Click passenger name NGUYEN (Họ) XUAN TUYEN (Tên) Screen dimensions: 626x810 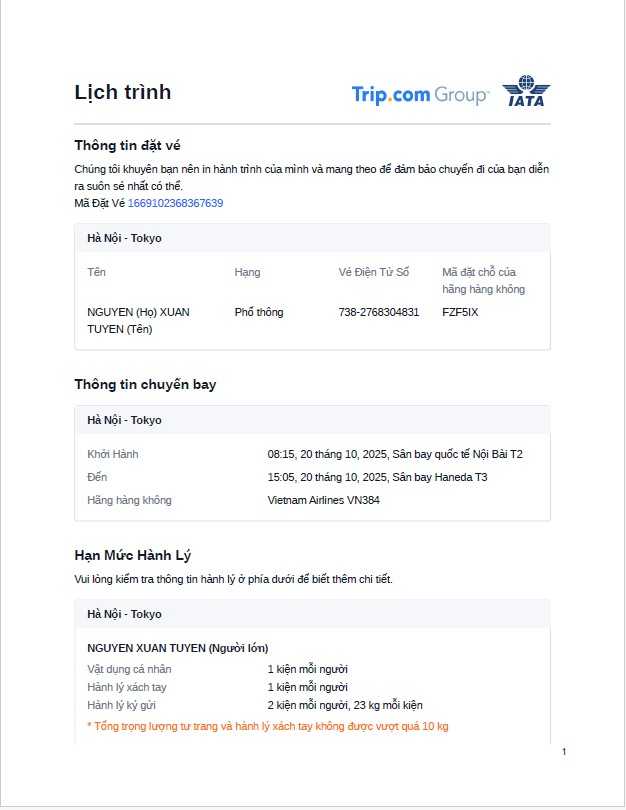pyautogui.click(x=138, y=320)
